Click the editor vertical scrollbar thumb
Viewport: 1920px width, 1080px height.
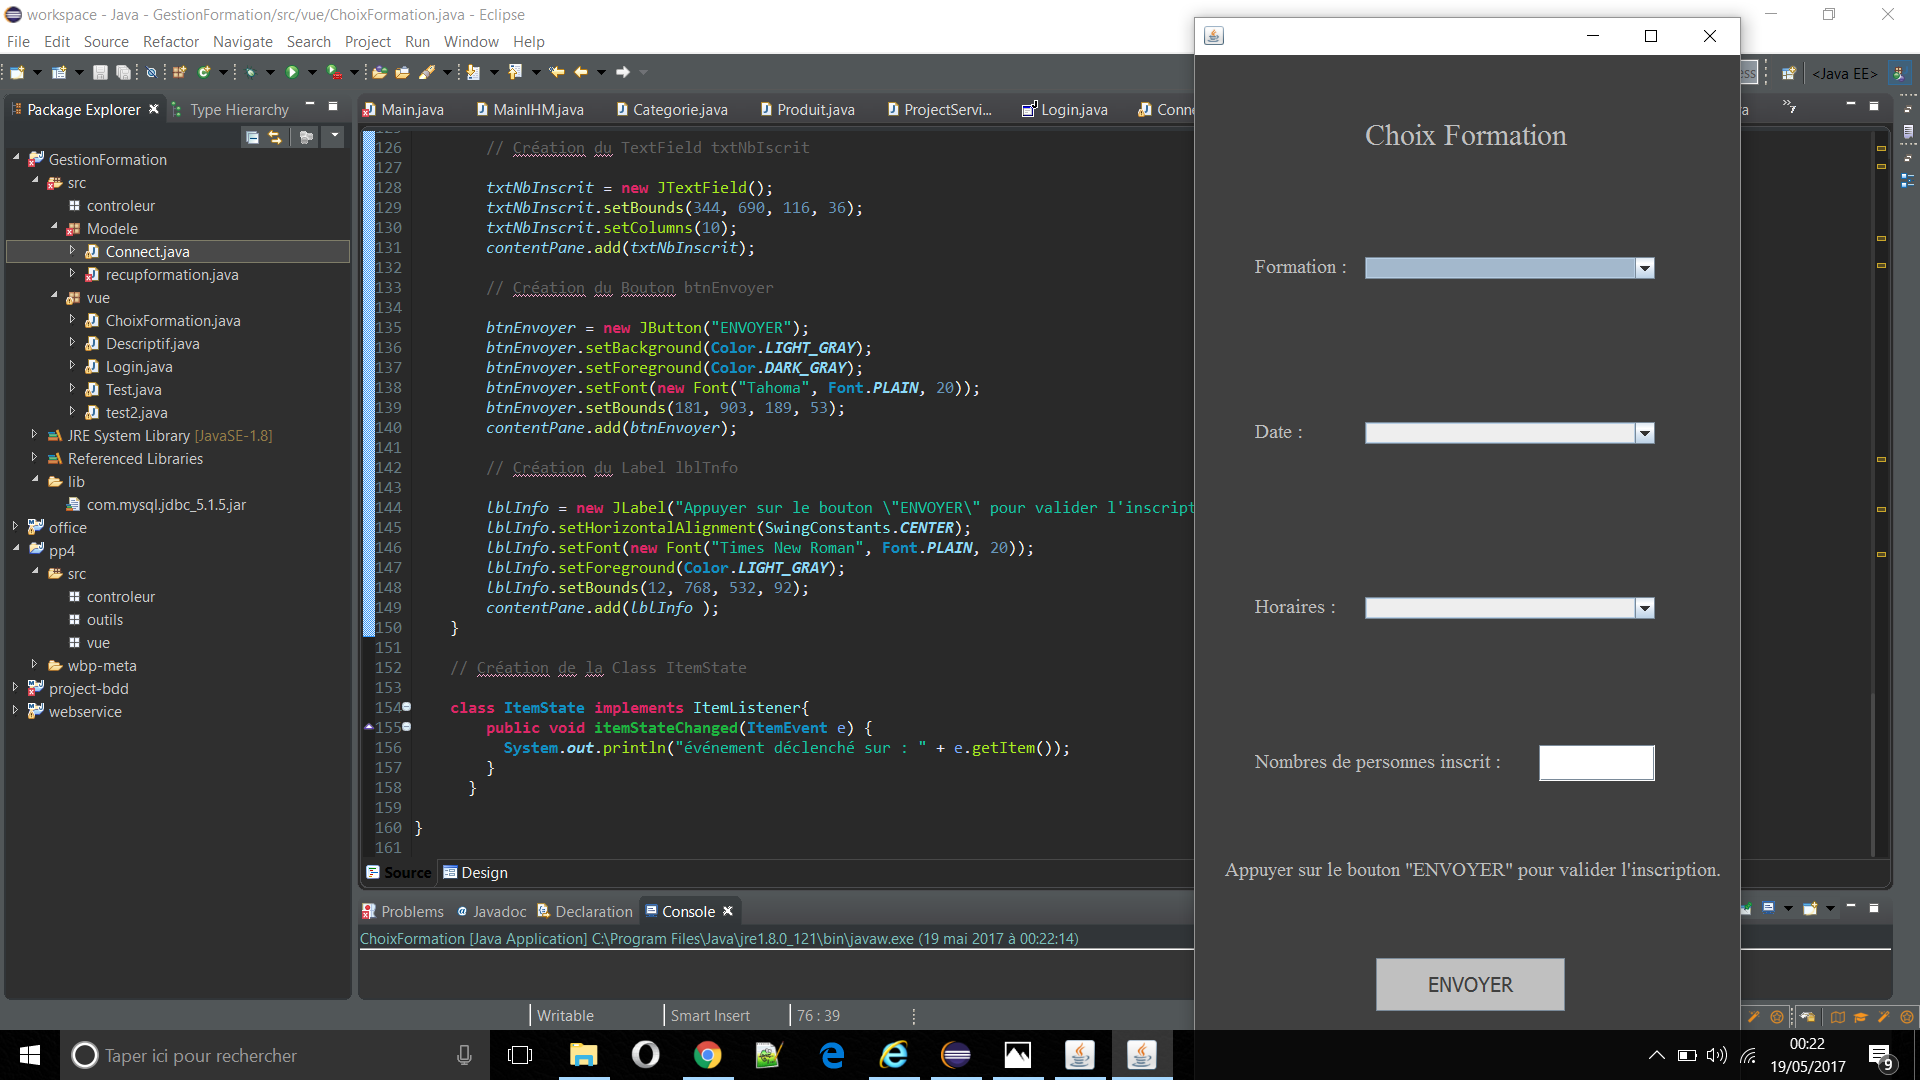[1873, 775]
